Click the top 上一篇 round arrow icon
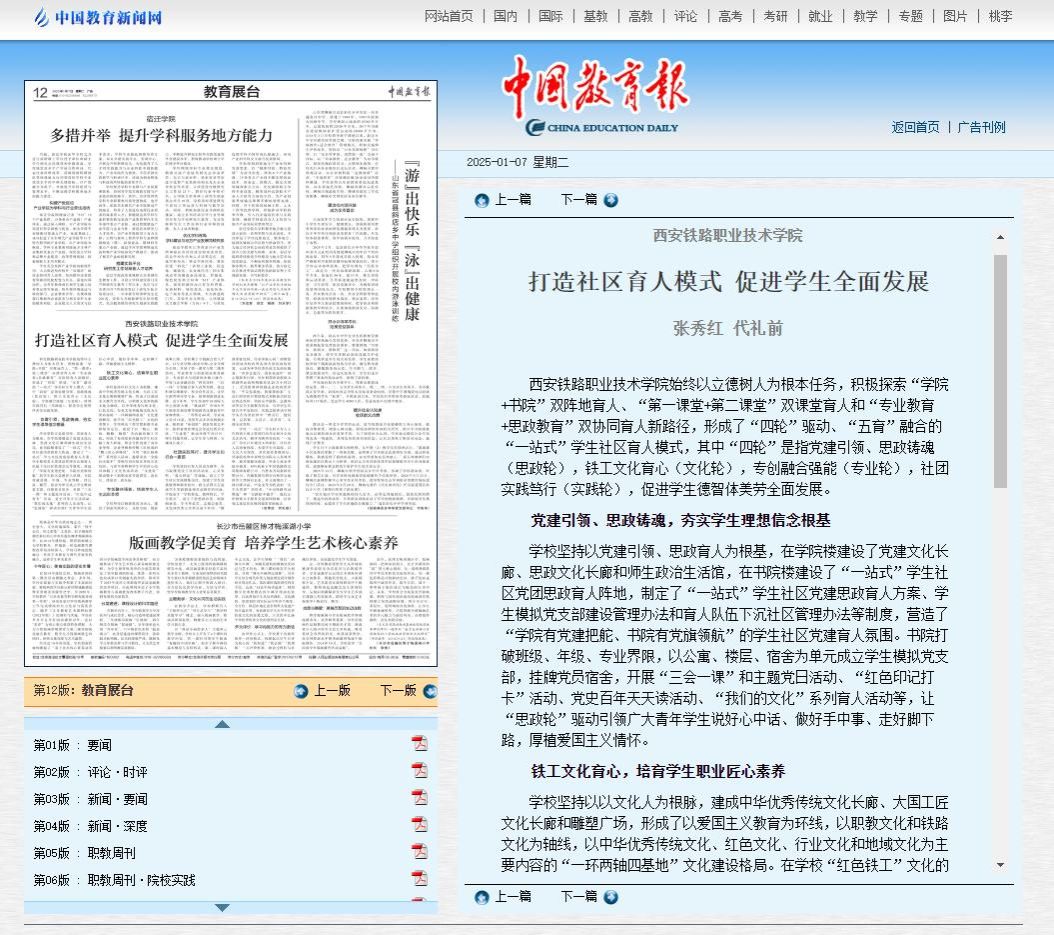This screenshot has height=935, width=1054. pyautogui.click(x=482, y=200)
